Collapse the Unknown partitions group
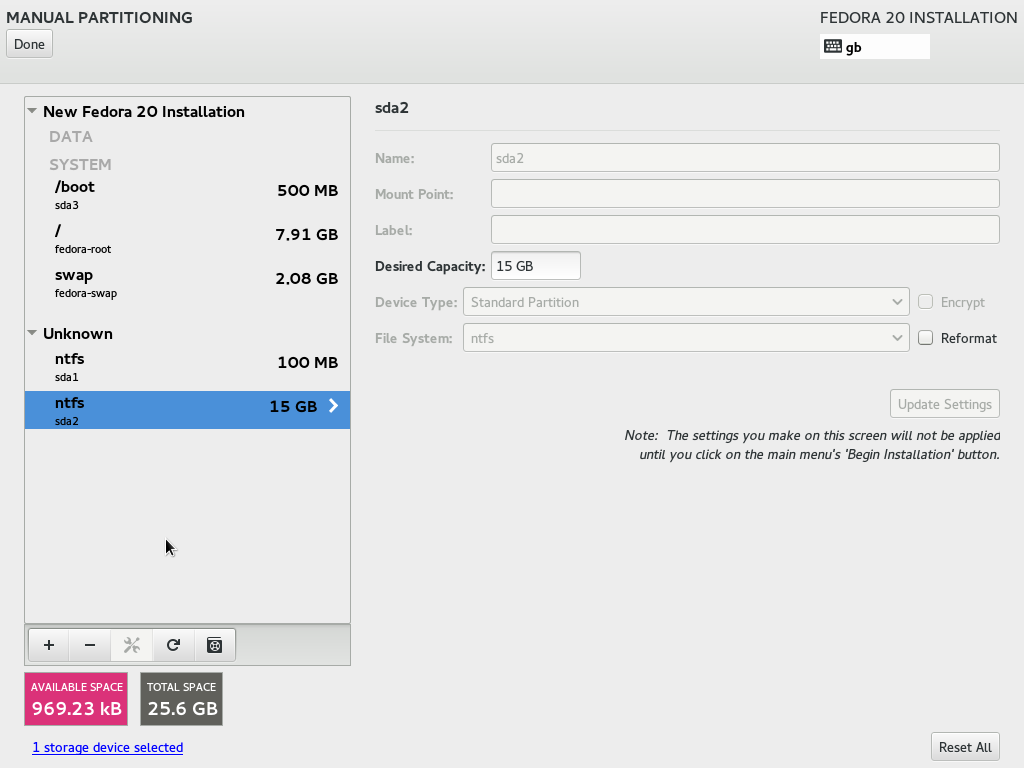 (x=32, y=333)
